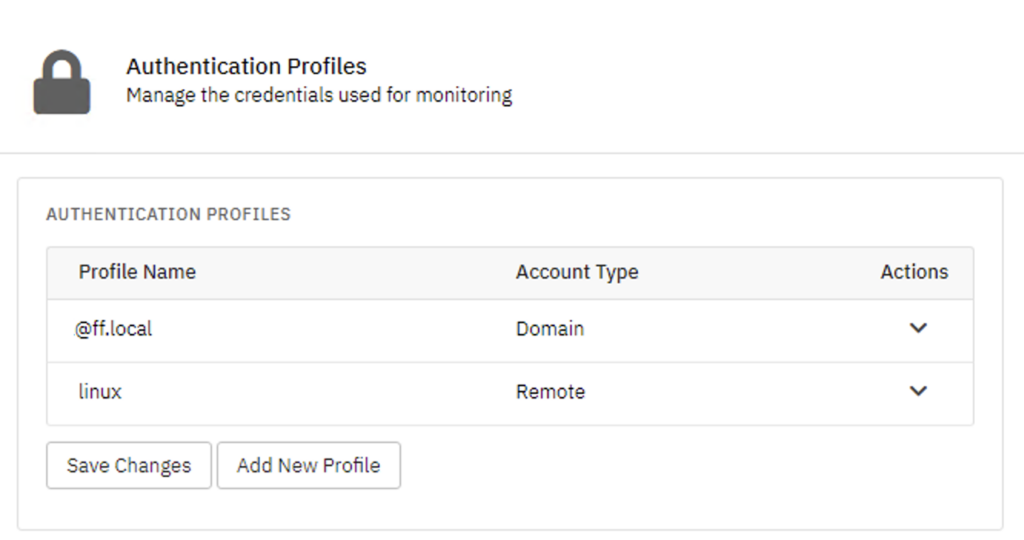Select the @ff.local profile name
1024x540 pixels.
pyautogui.click(x=114, y=328)
